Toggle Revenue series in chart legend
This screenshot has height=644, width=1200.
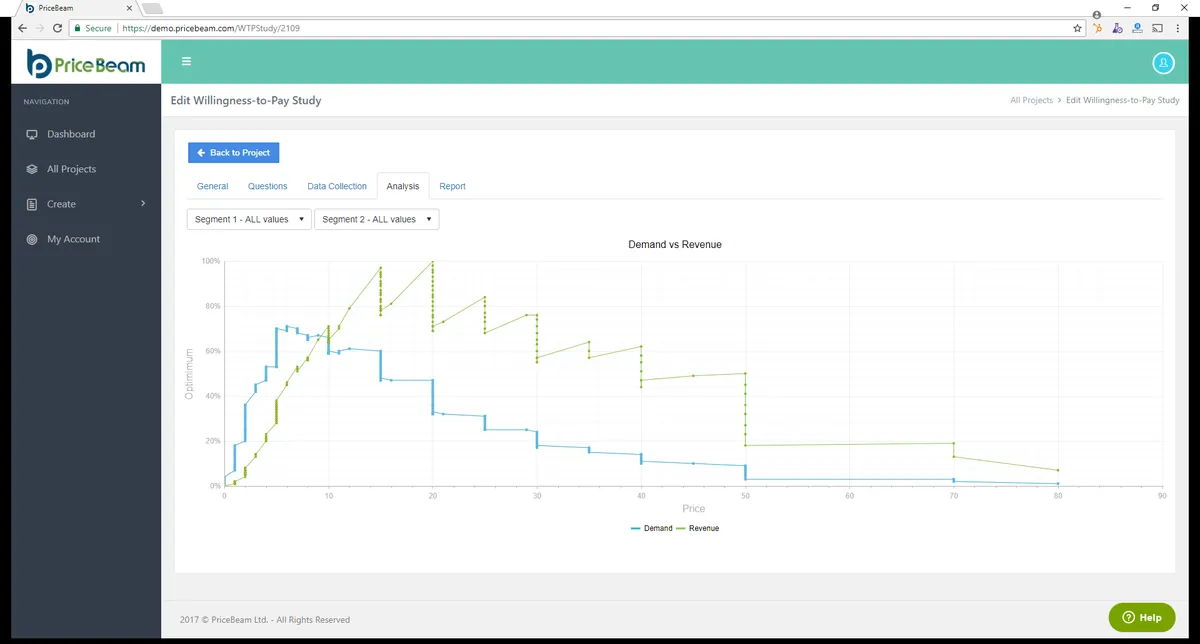click(x=697, y=528)
